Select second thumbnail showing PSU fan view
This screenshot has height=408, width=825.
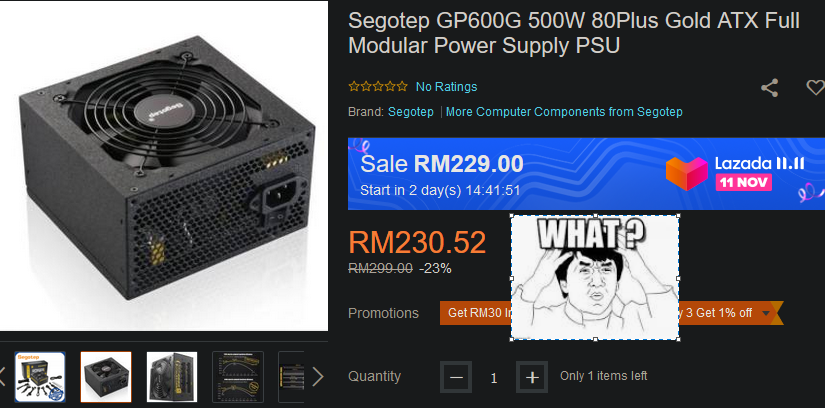[106, 377]
